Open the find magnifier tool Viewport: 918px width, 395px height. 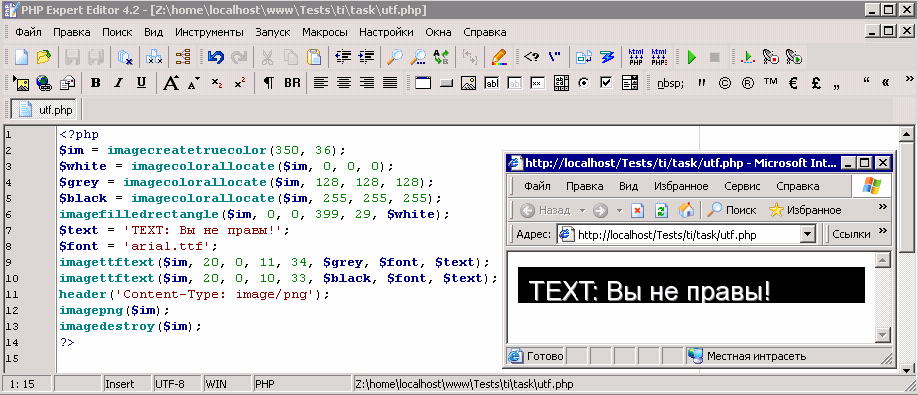395,57
